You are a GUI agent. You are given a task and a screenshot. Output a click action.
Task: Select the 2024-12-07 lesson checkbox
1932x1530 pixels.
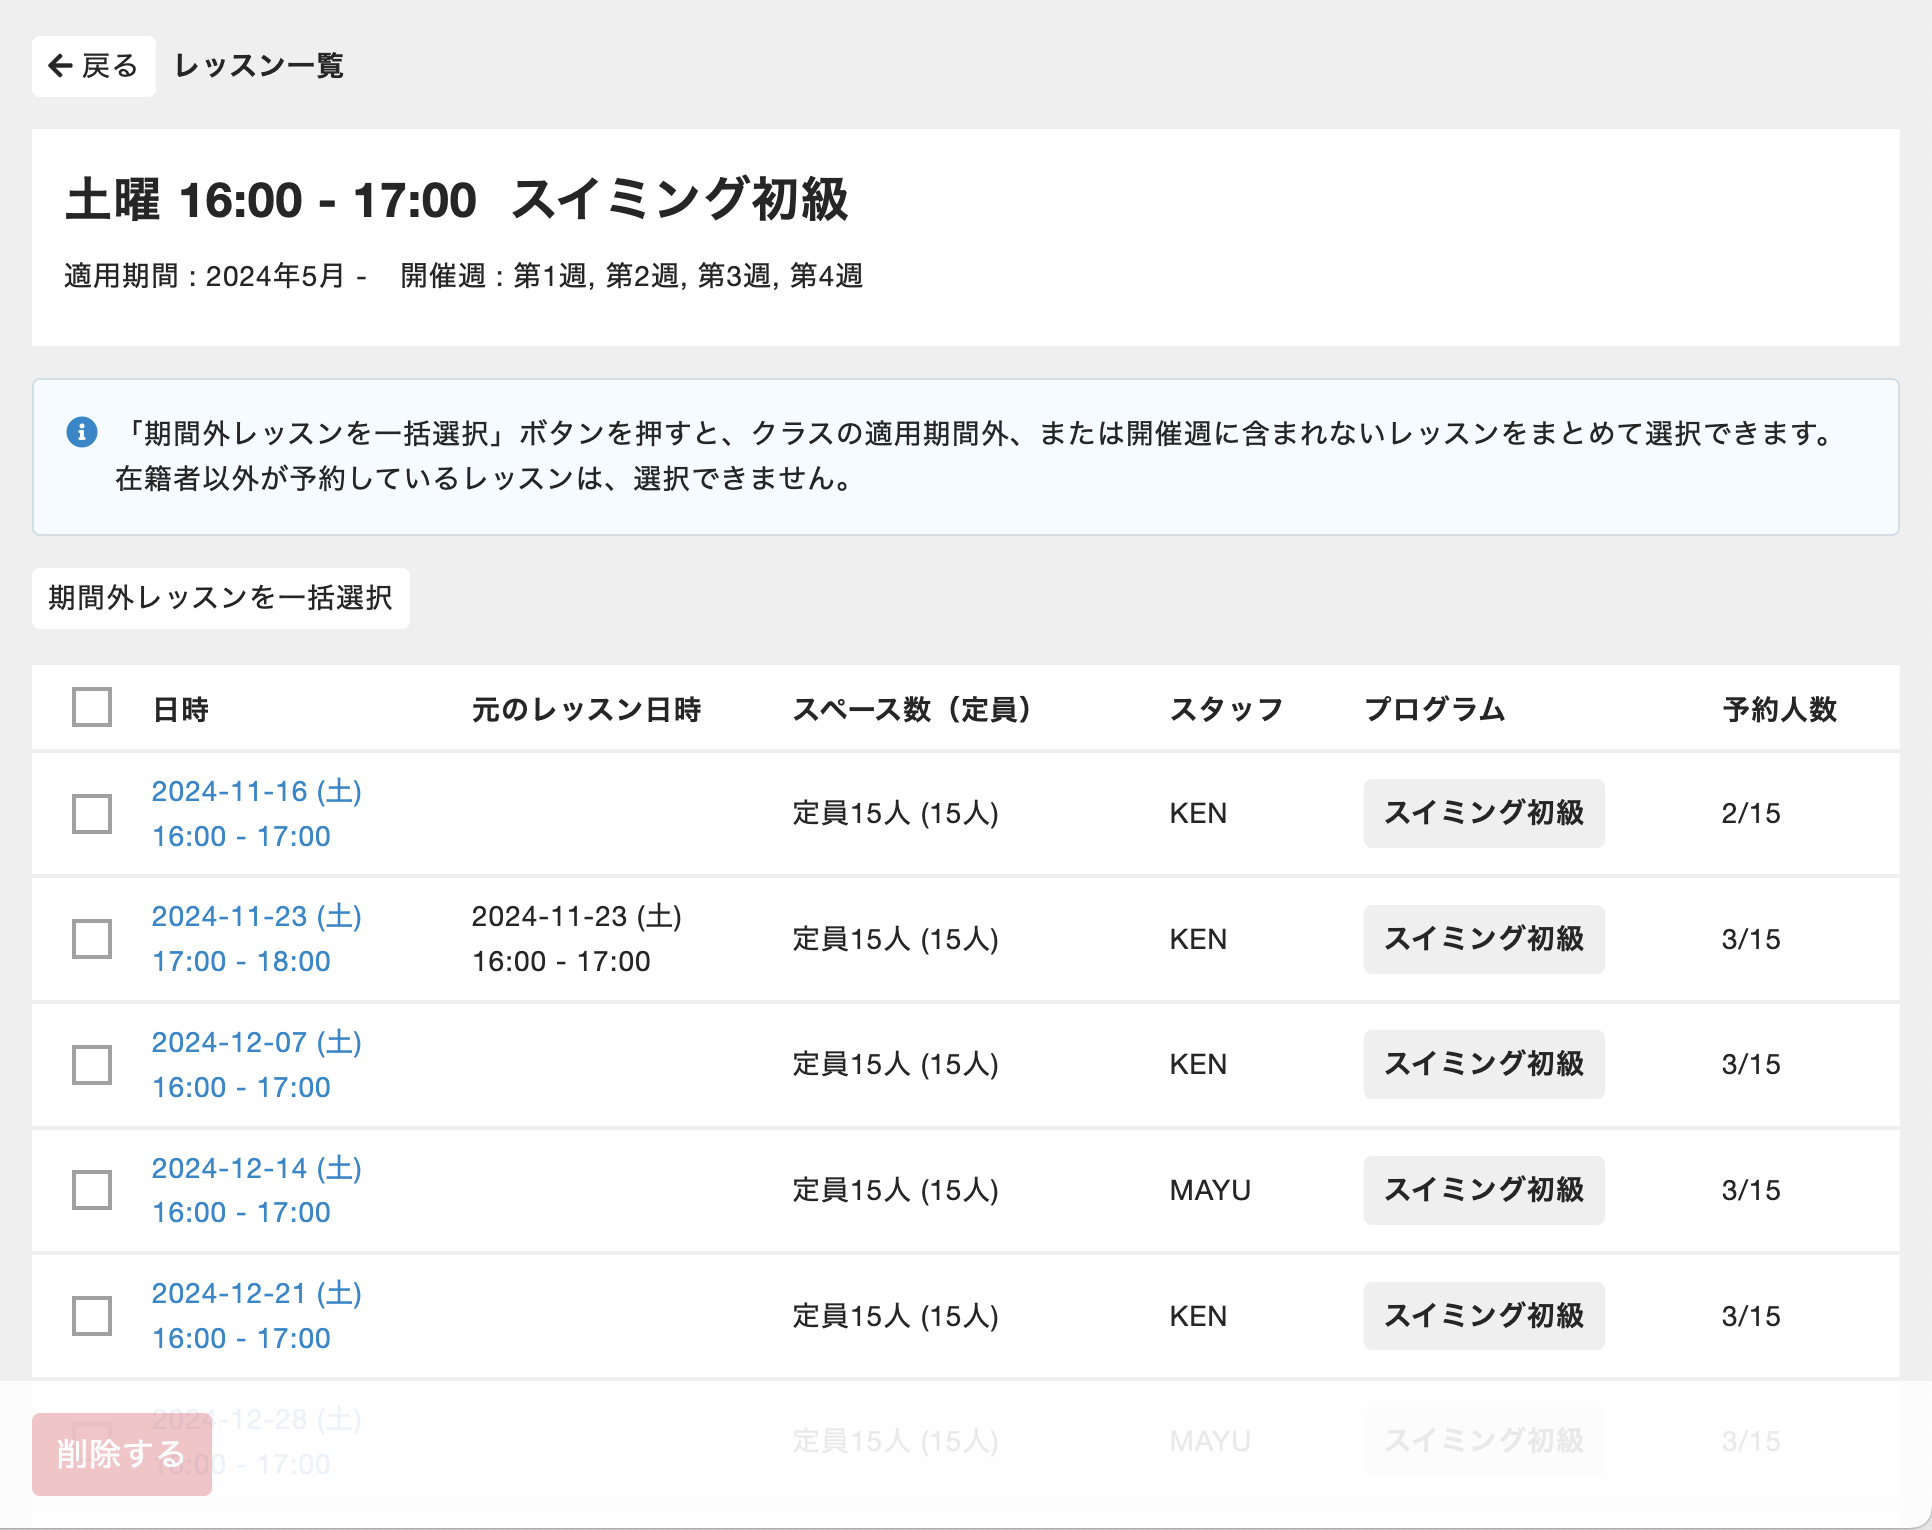92,1064
